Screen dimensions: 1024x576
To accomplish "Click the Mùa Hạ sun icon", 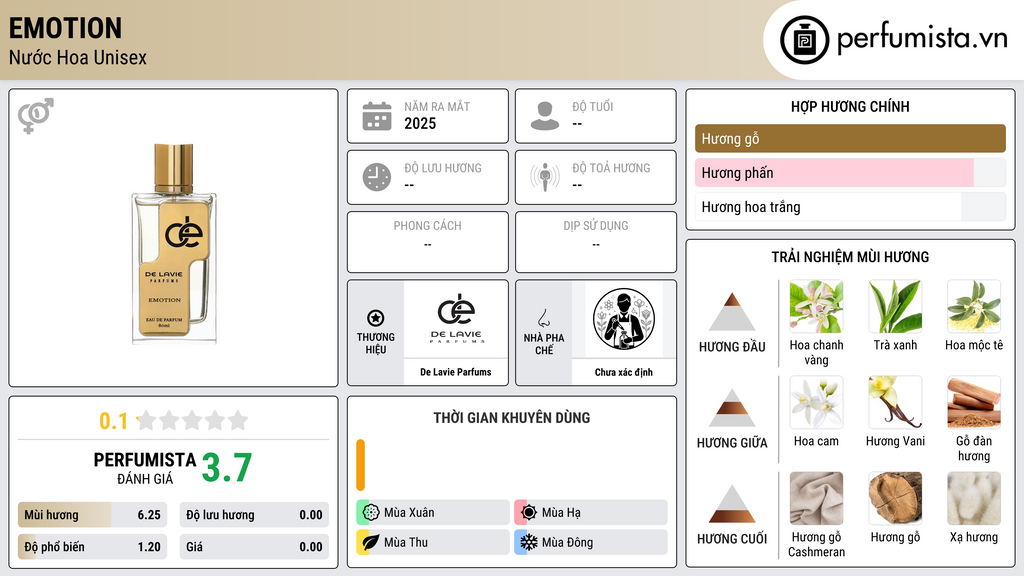I will tap(529, 513).
